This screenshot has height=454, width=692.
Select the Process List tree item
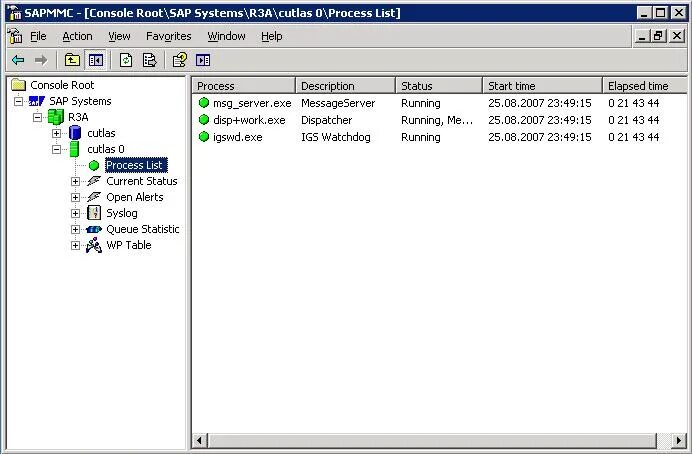click(136, 165)
